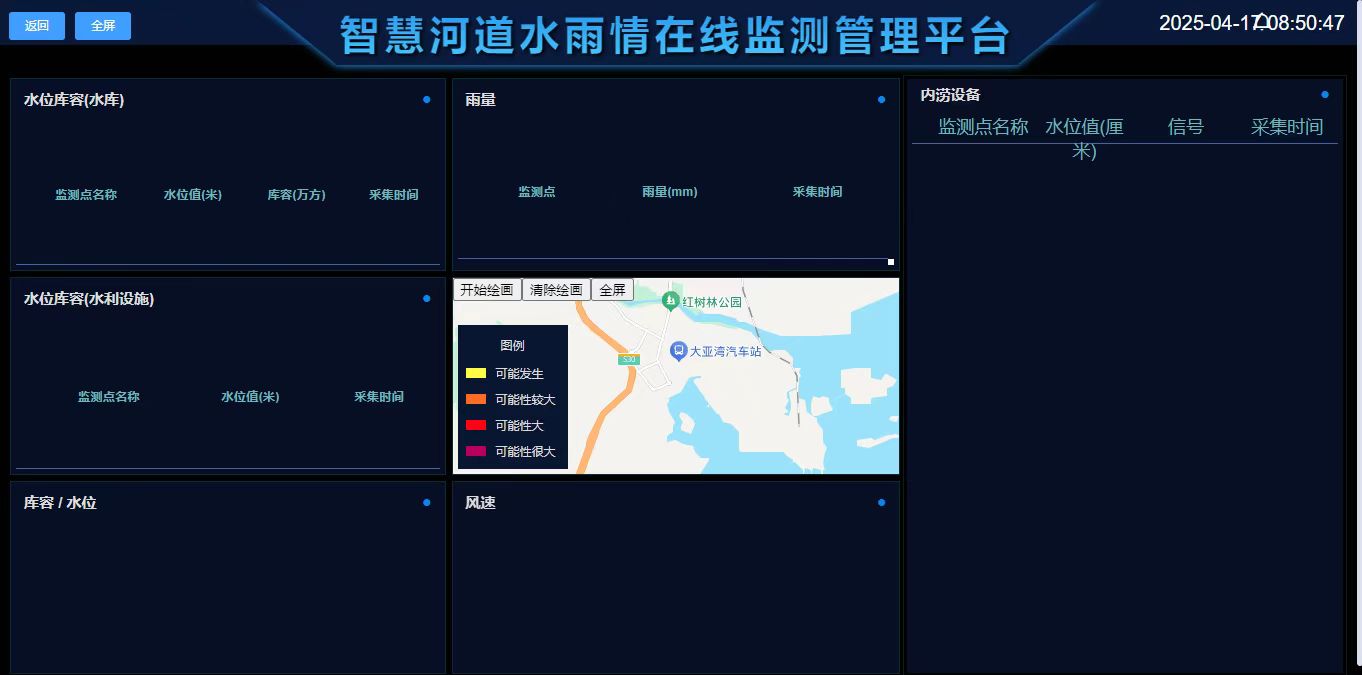Click 信号 column header
This screenshot has width=1362, height=675.
tap(1186, 127)
